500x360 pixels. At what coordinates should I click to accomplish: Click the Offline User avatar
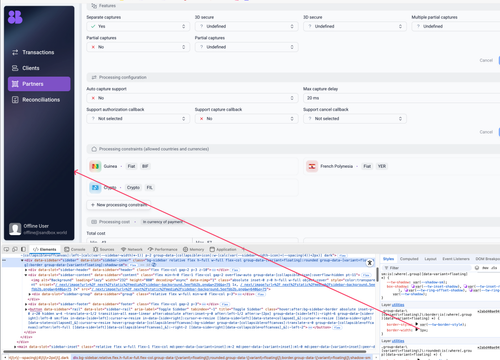tap(15, 229)
